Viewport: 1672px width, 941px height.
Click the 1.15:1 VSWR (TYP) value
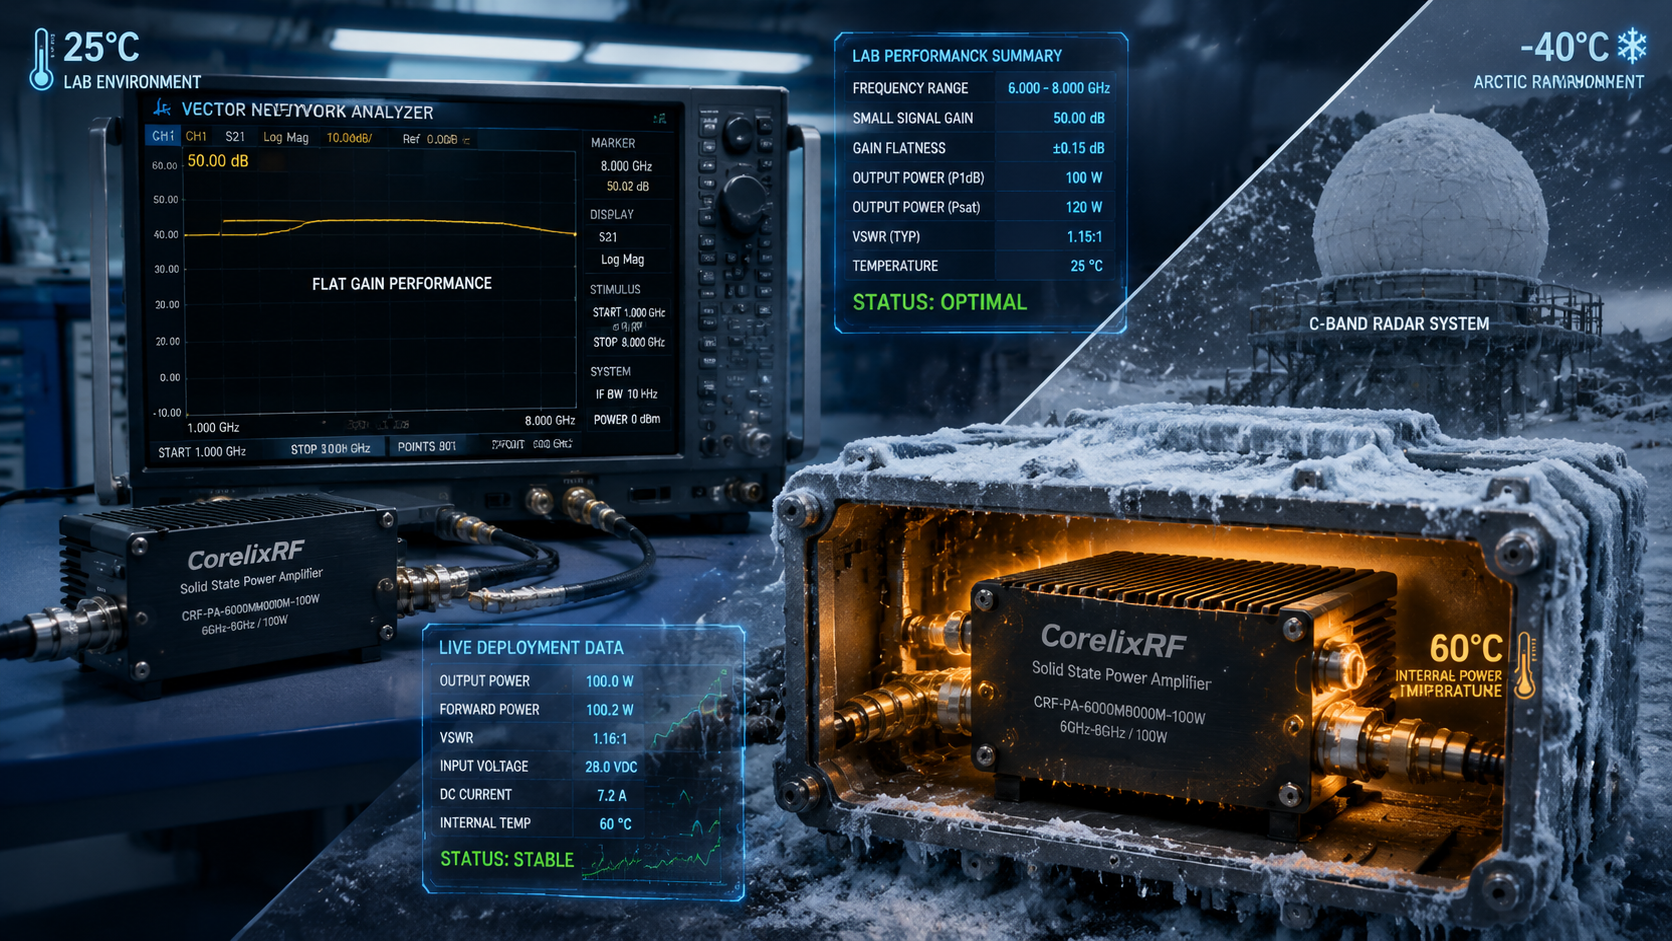pyautogui.click(x=1084, y=237)
